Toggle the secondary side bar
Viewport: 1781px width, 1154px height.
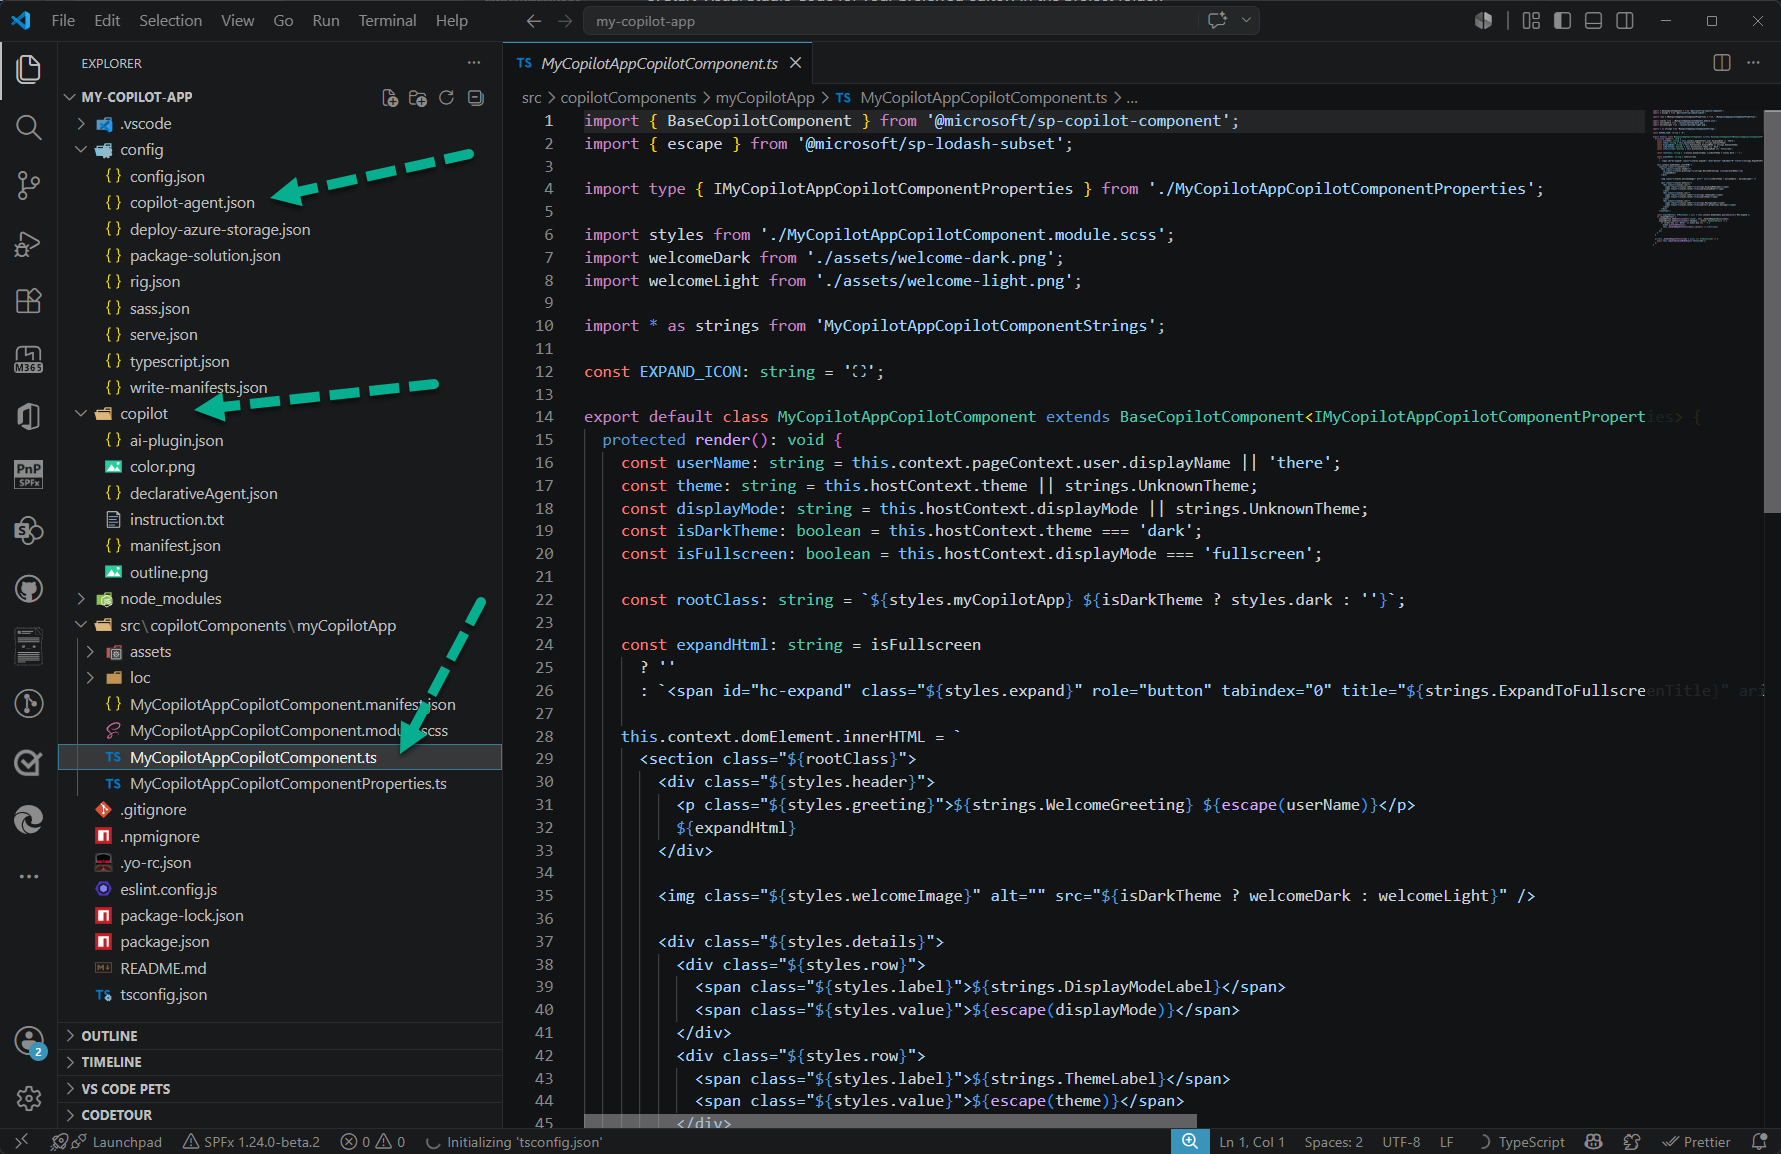pos(1625,21)
